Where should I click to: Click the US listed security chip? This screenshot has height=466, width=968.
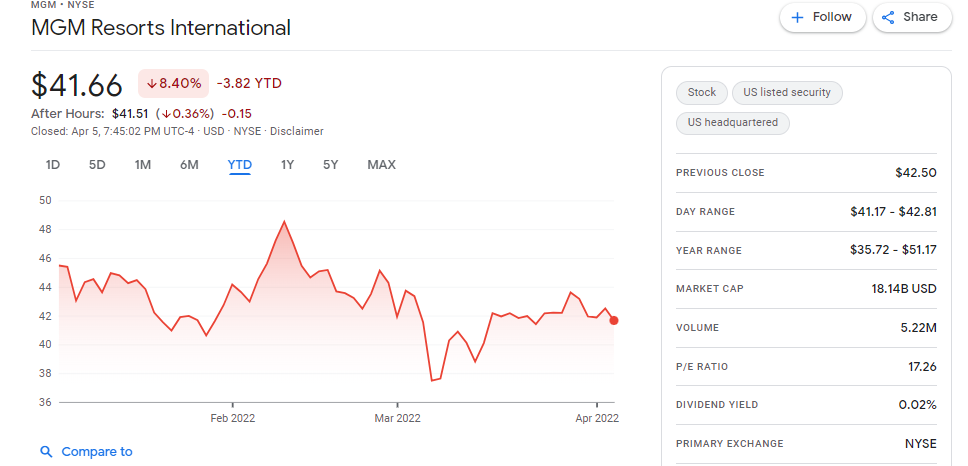[787, 93]
